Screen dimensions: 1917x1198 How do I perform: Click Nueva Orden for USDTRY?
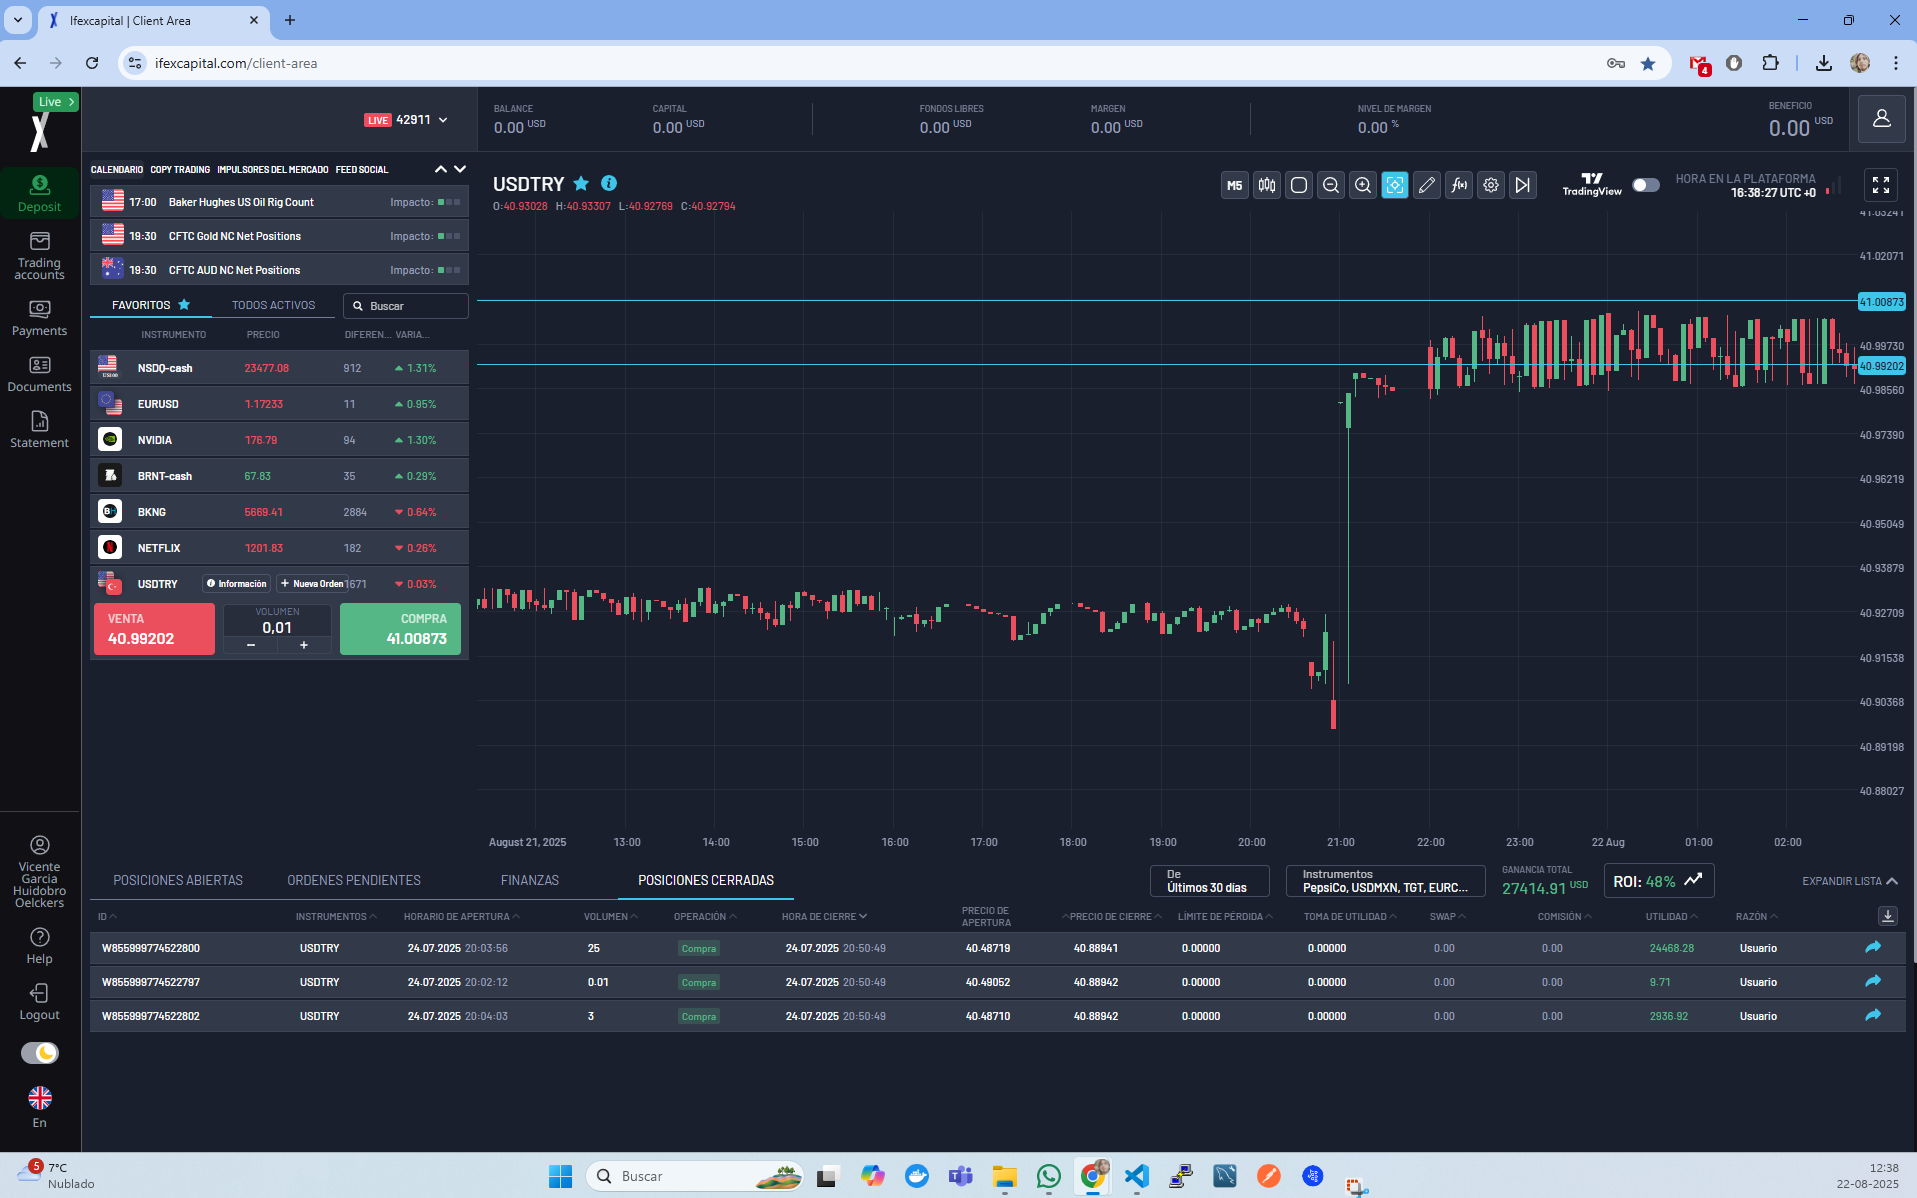coord(312,584)
